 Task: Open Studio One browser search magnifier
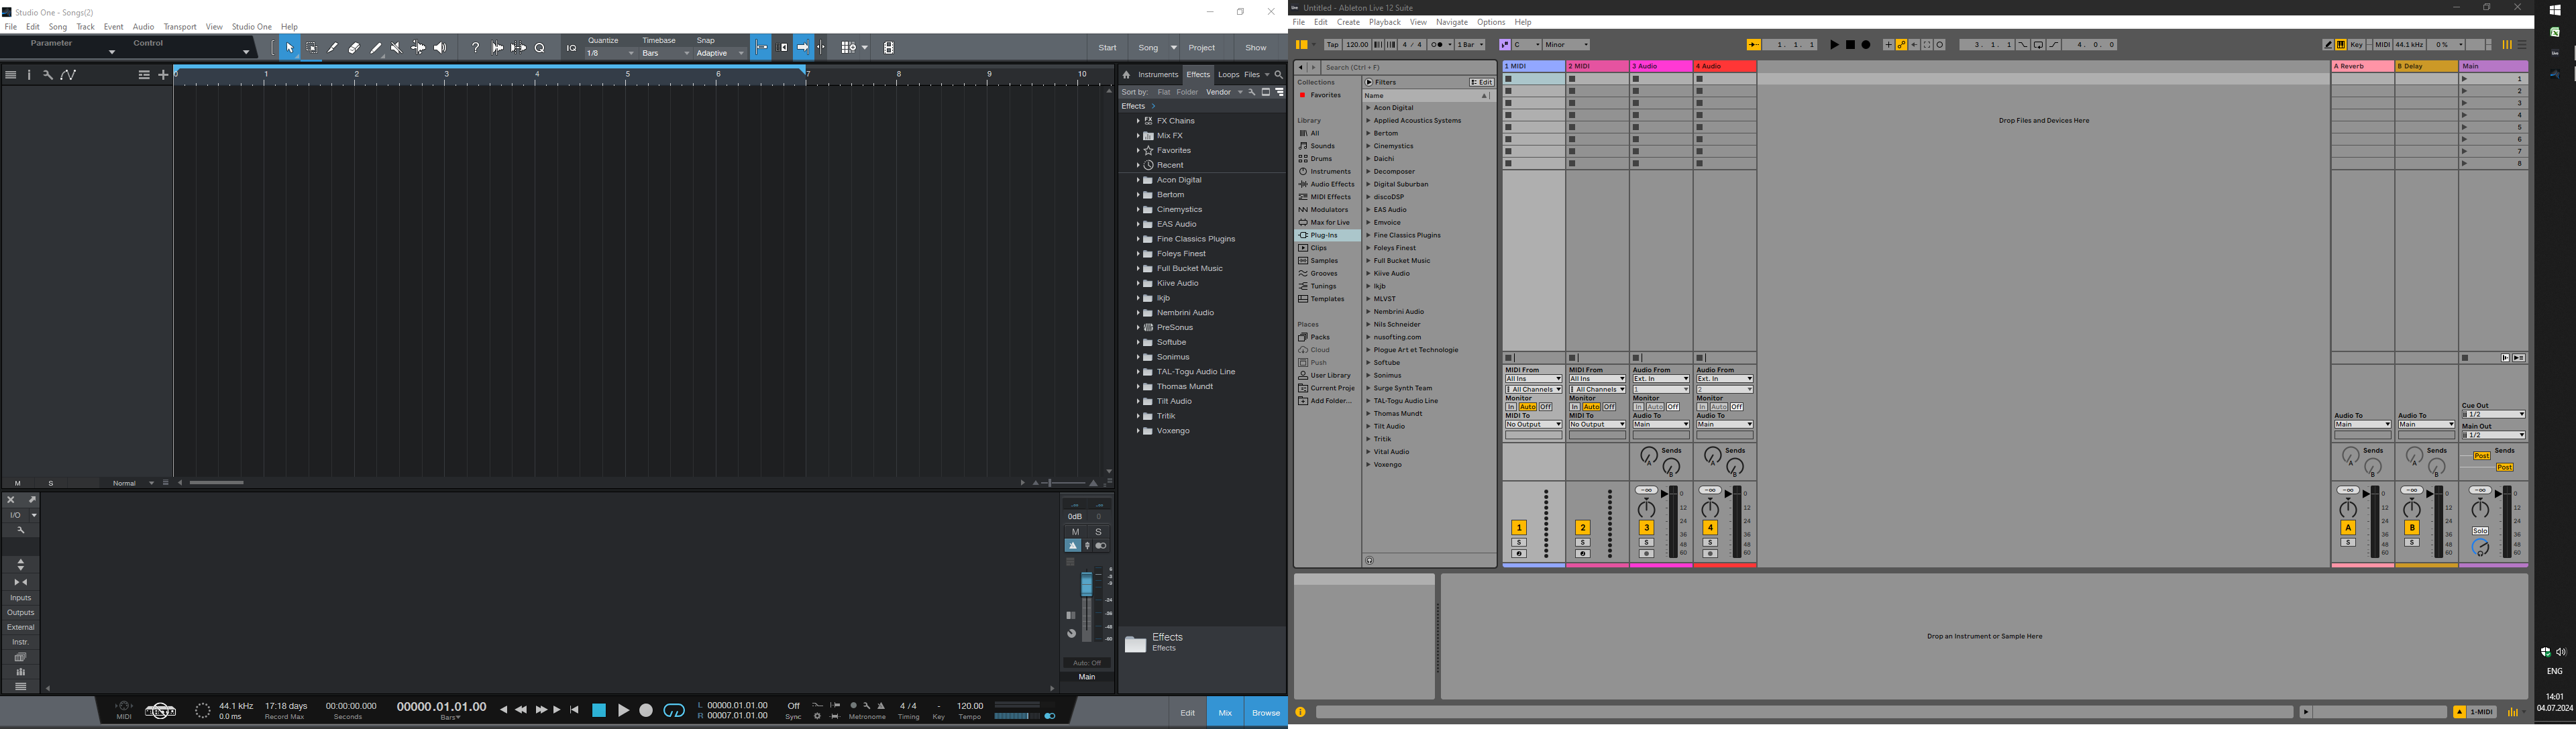coord(1278,75)
